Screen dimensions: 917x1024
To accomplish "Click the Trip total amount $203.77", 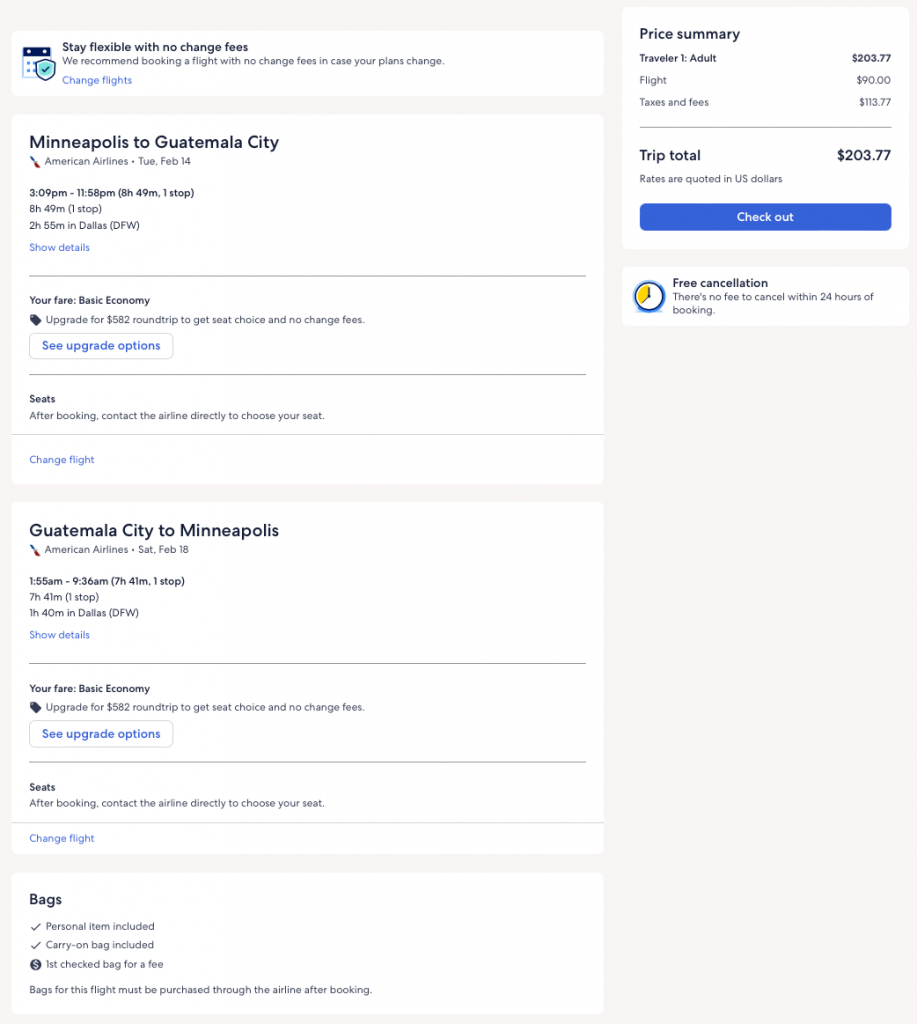I will click(863, 155).
